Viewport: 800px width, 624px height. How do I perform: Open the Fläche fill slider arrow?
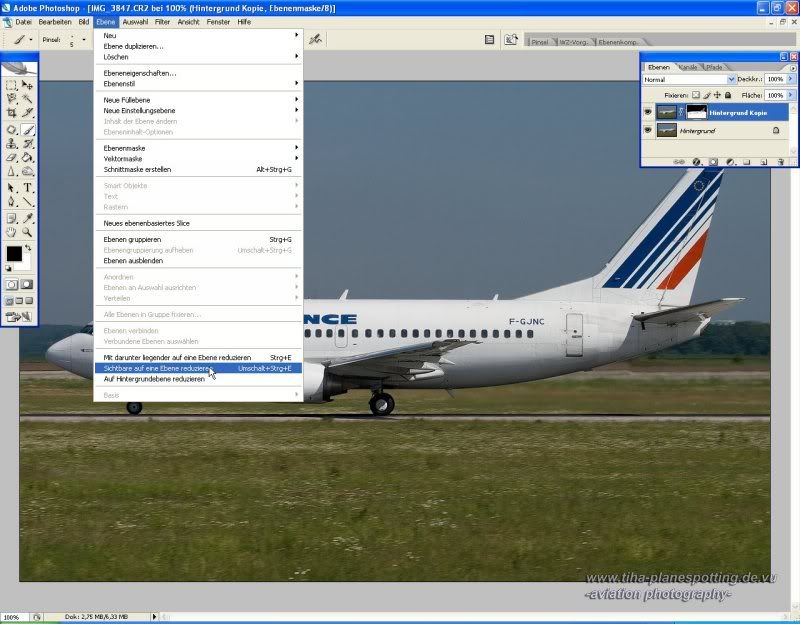click(791, 95)
